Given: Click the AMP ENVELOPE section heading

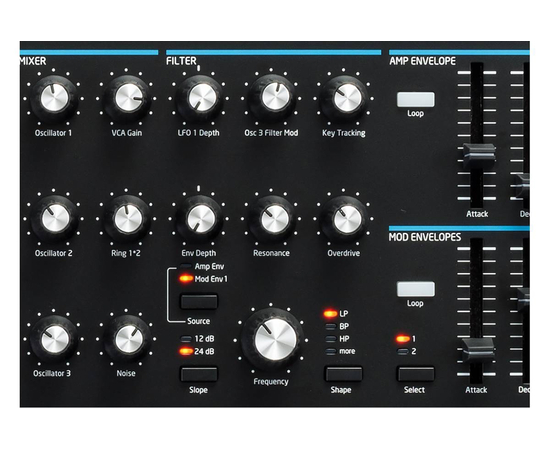Looking at the screenshot, I should [x=422, y=61].
